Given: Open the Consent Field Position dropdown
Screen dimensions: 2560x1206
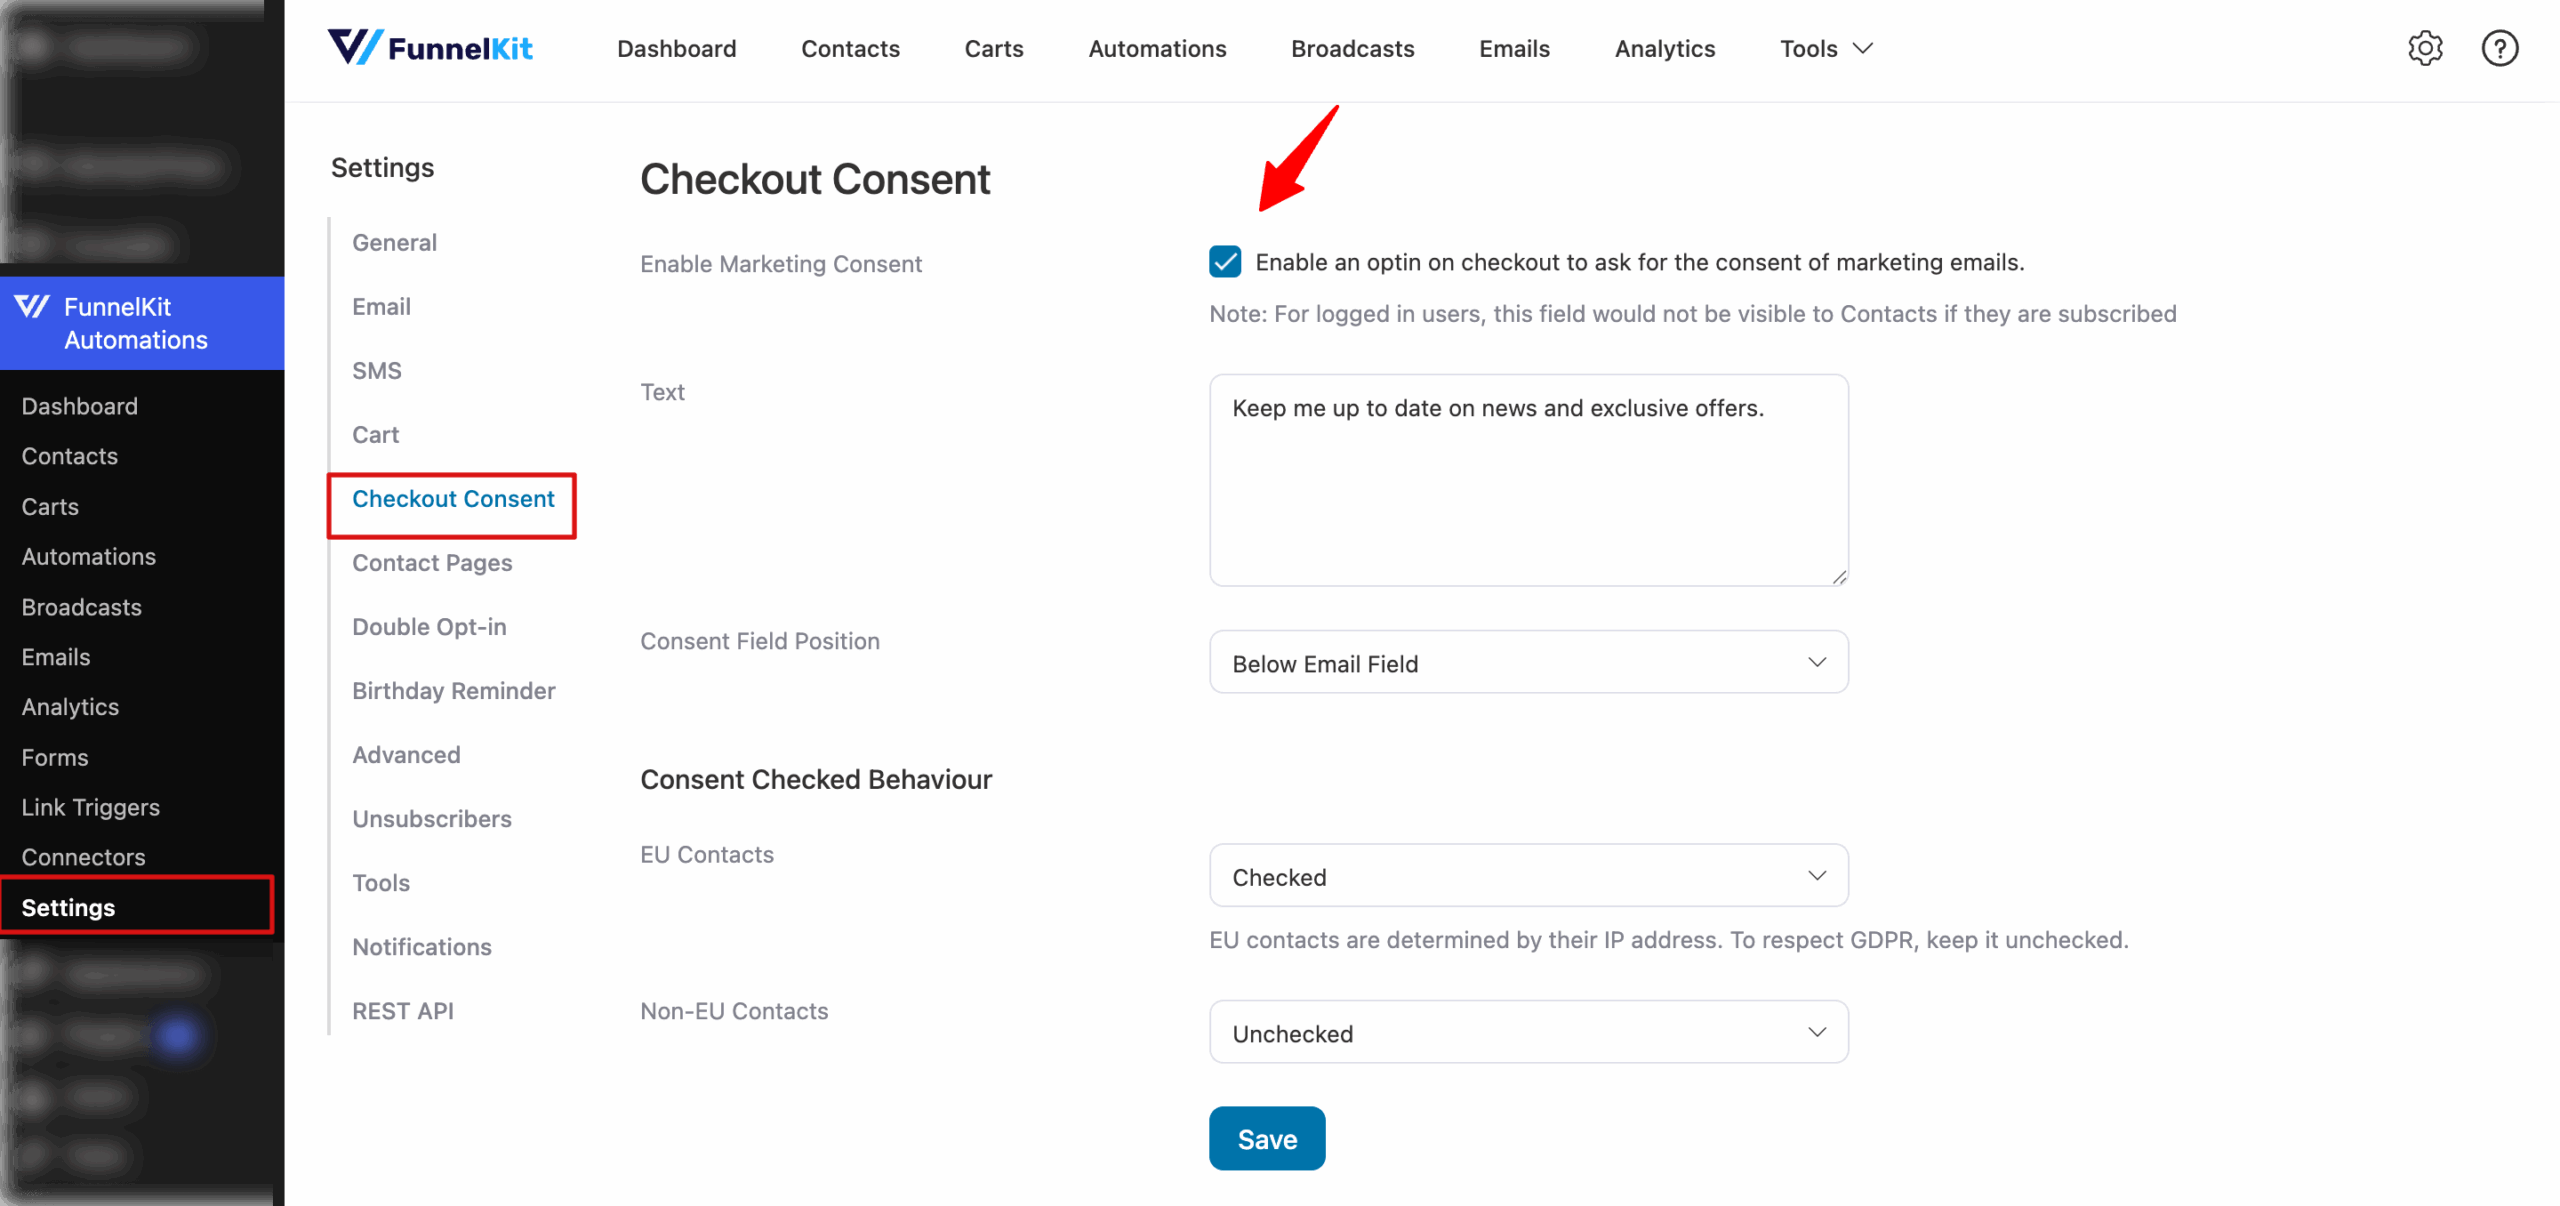Looking at the screenshot, I should coord(1527,662).
